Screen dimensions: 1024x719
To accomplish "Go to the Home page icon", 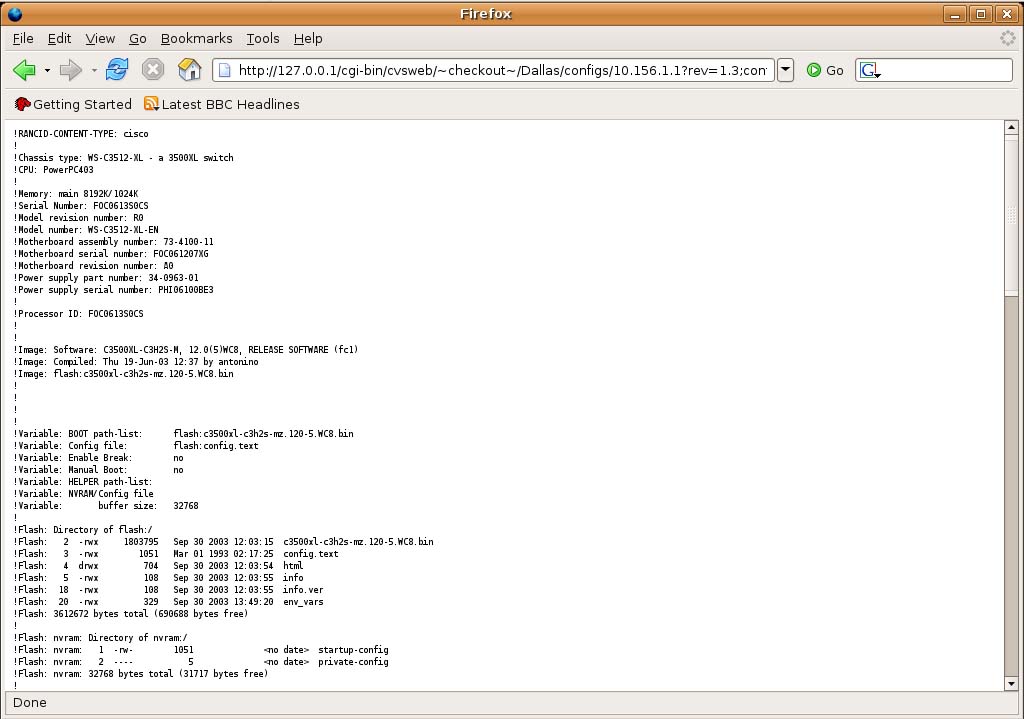I will point(189,69).
